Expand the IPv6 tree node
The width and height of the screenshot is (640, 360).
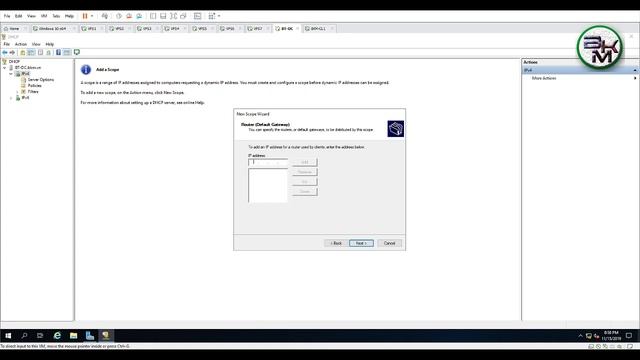(11, 98)
